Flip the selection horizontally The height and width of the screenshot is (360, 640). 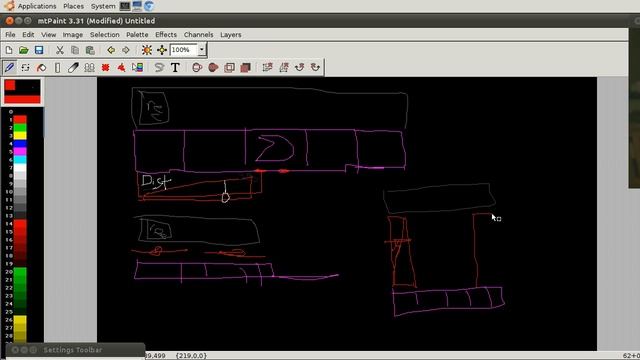pos(283,67)
